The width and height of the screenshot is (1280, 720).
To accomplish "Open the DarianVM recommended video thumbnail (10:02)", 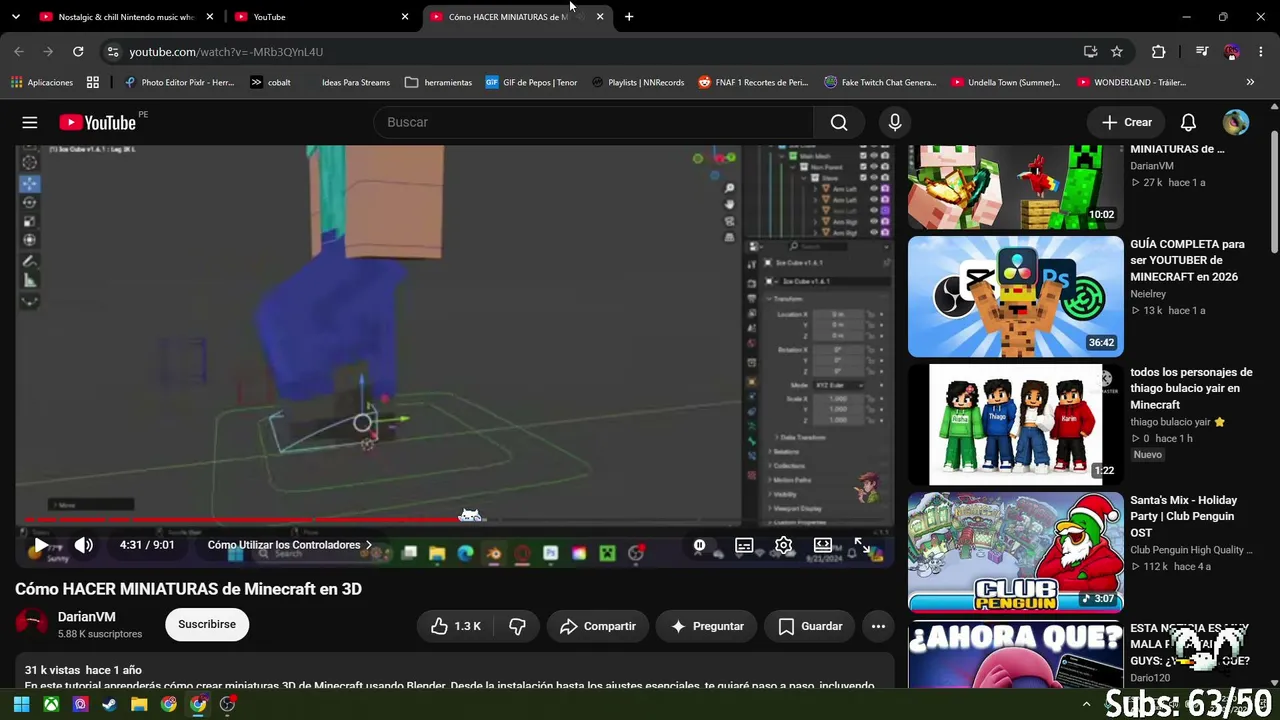I will tap(1016, 187).
